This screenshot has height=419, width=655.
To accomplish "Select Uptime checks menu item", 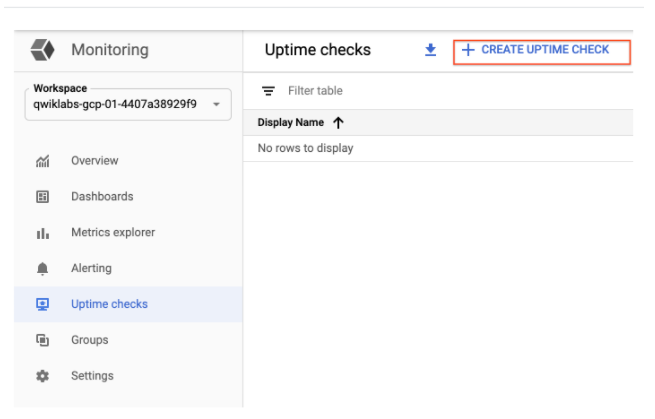I will click(128, 305).
